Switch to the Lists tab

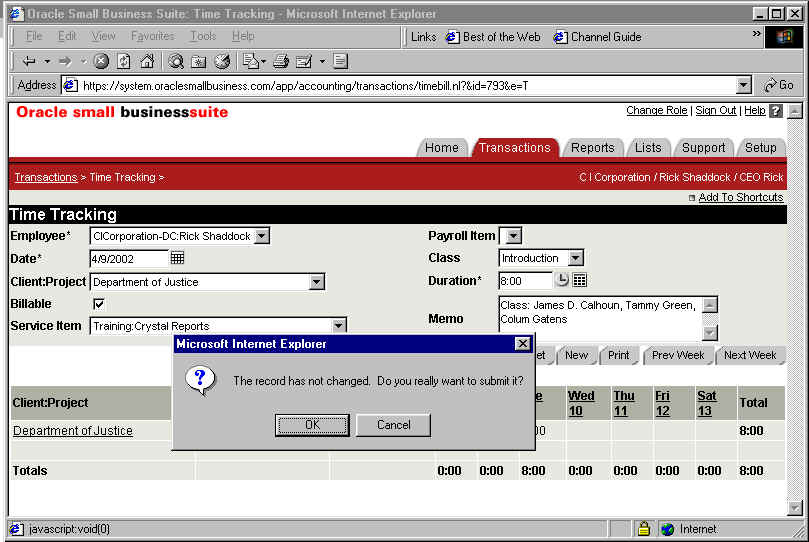point(648,147)
